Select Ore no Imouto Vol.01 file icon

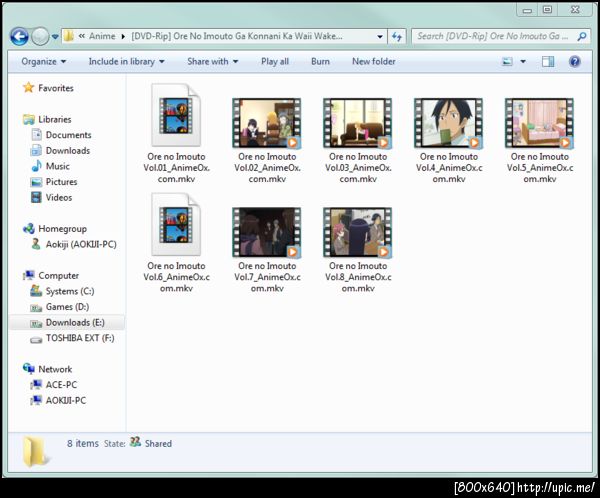(176, 115)
